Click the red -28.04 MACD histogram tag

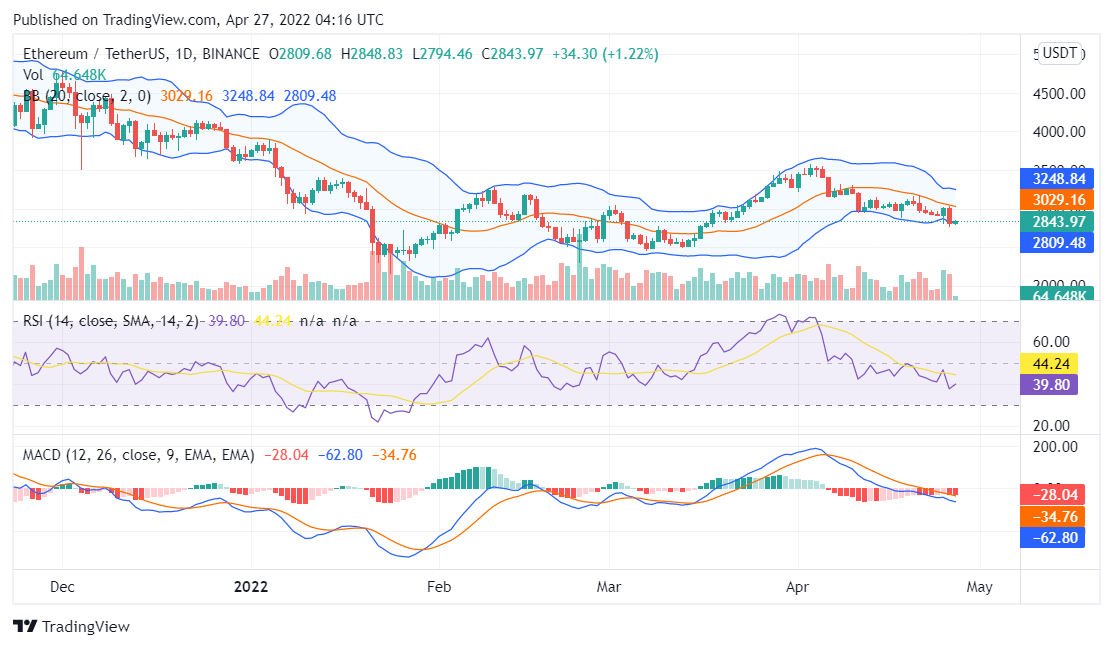tap(1059, 495)
